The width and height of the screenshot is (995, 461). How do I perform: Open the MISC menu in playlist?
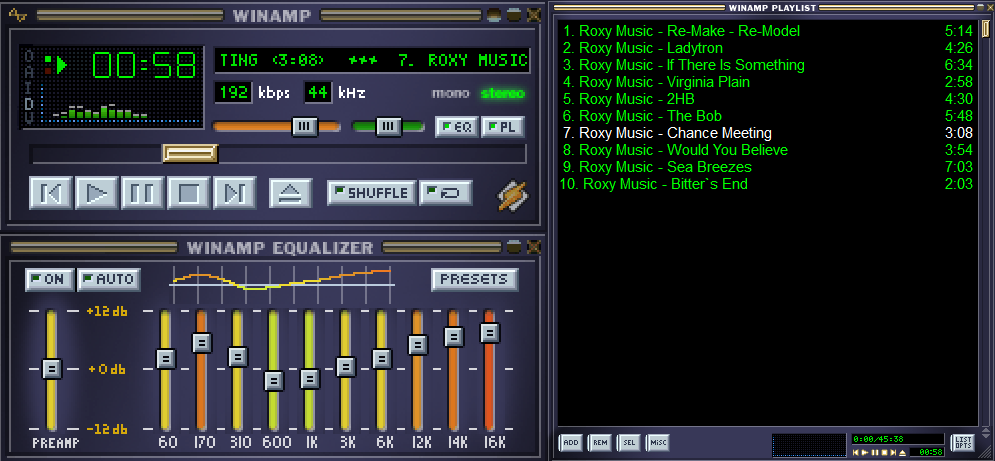[x=657, y=442]
